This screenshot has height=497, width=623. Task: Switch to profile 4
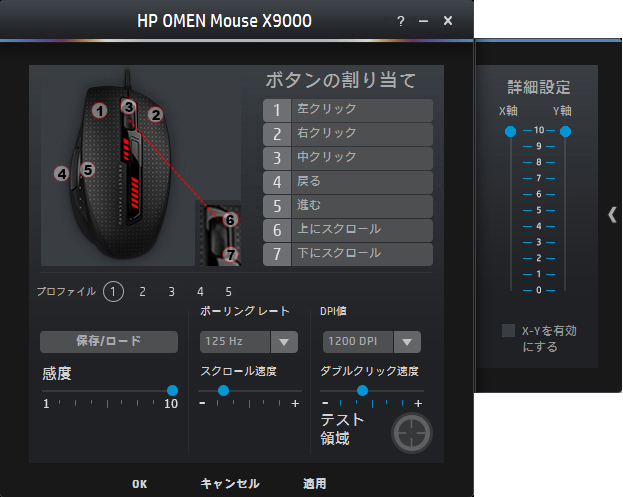tap(200, 292)
